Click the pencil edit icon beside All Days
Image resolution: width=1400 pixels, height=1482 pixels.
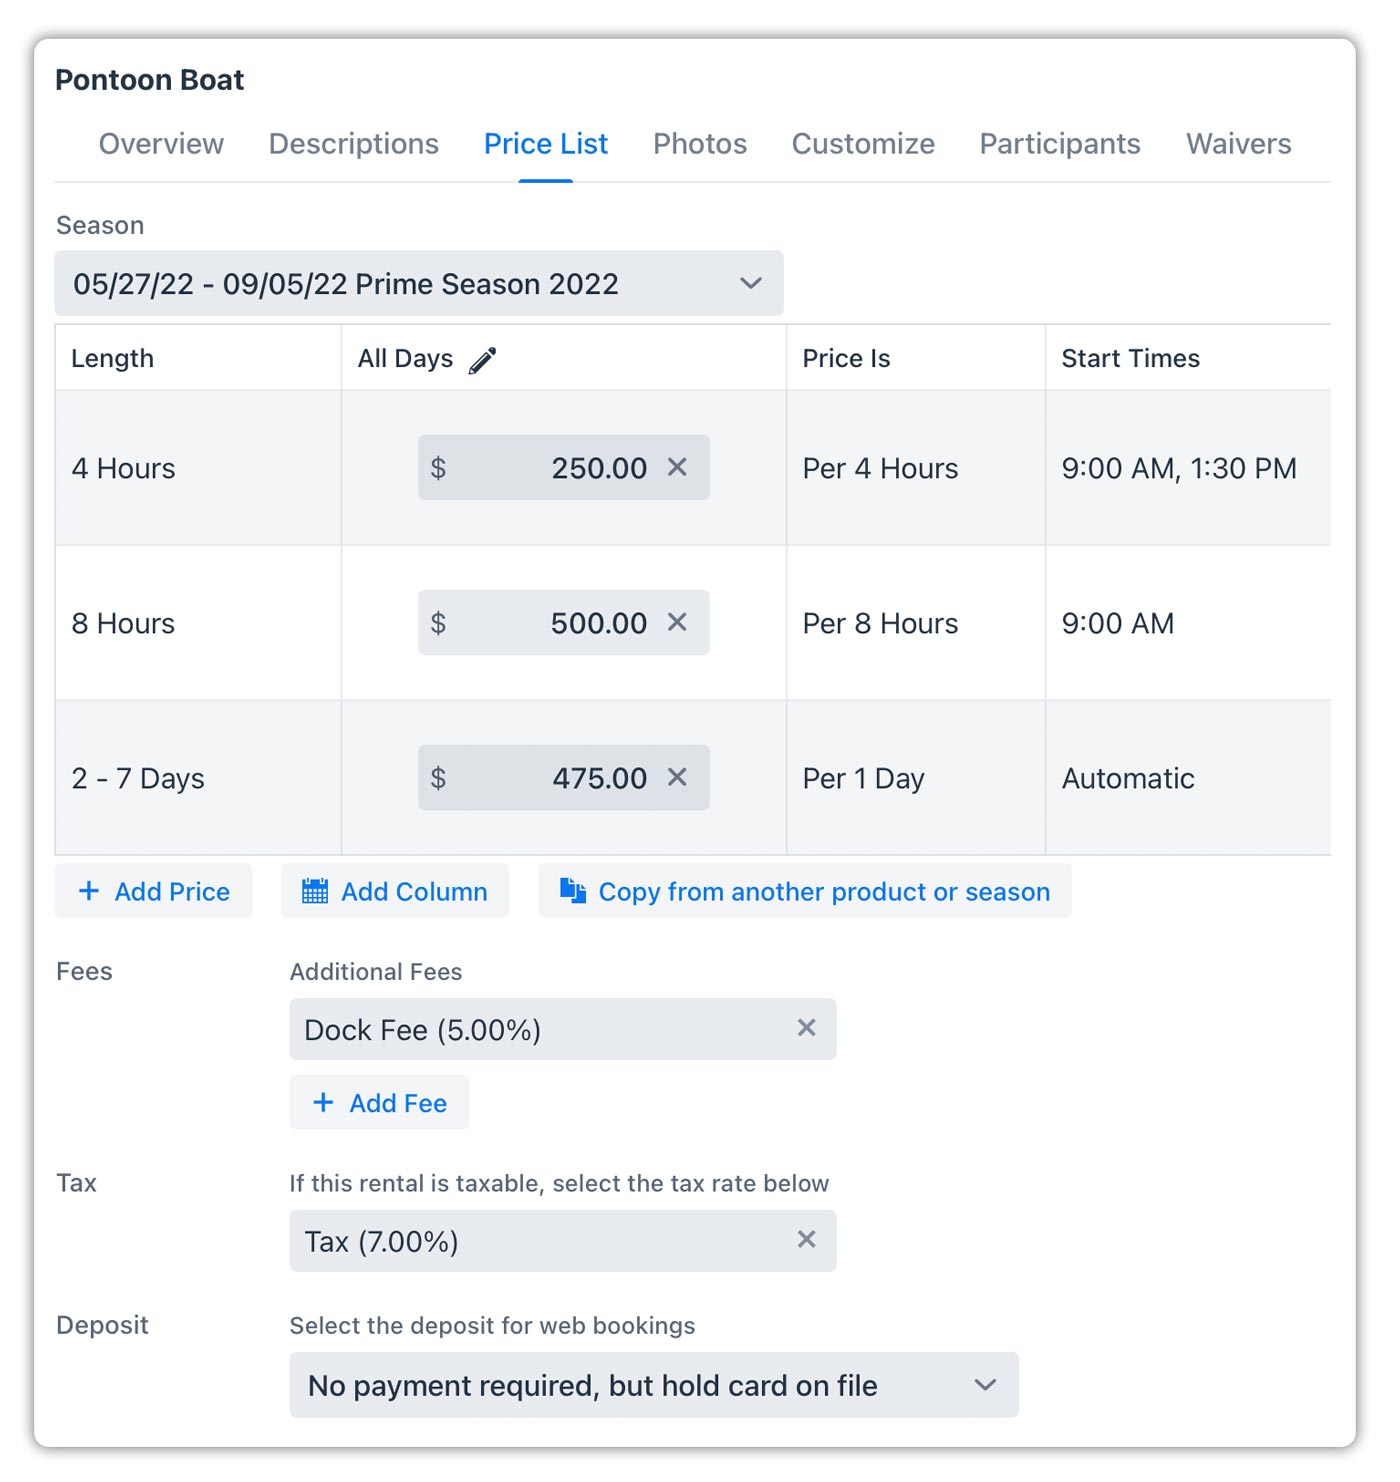tap(482, 360)
